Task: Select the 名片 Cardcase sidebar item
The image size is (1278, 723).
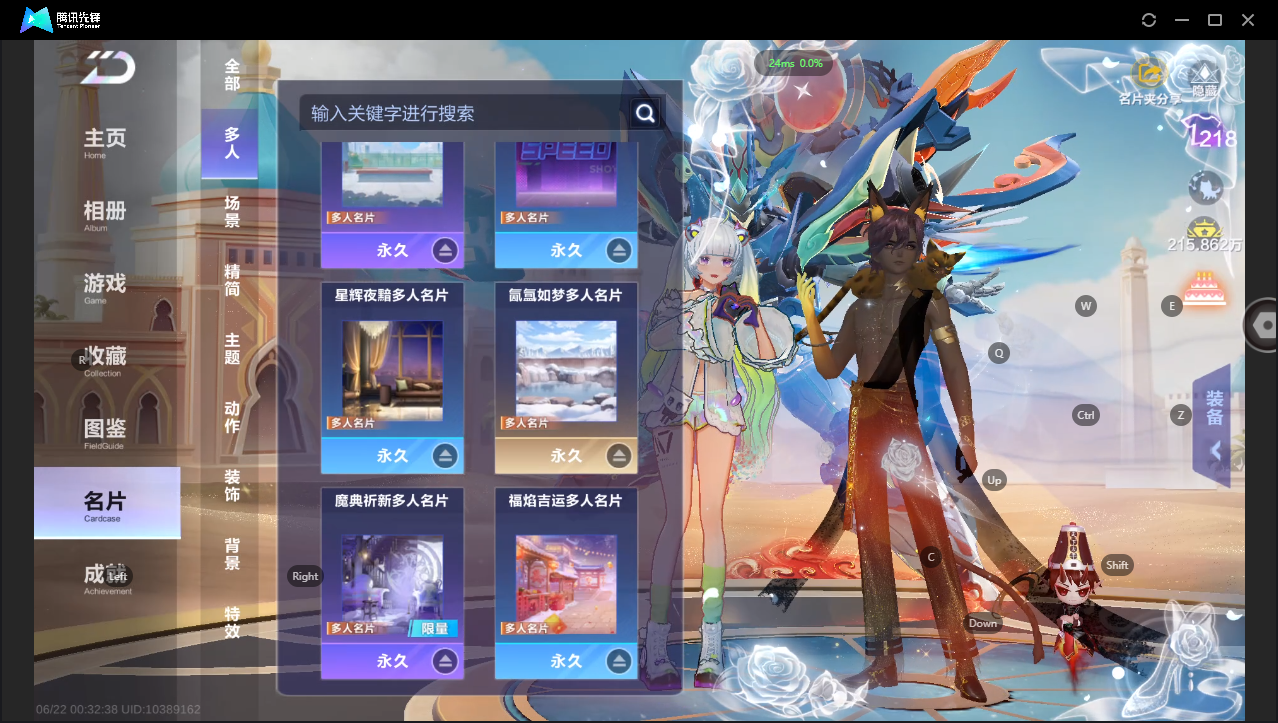Action: 107,503
